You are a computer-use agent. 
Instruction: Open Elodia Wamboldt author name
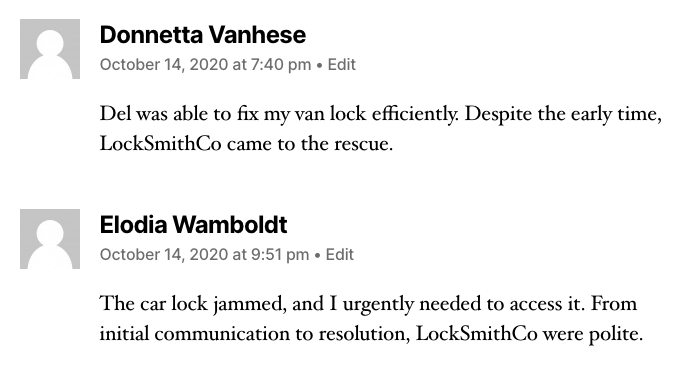[194, 225]
